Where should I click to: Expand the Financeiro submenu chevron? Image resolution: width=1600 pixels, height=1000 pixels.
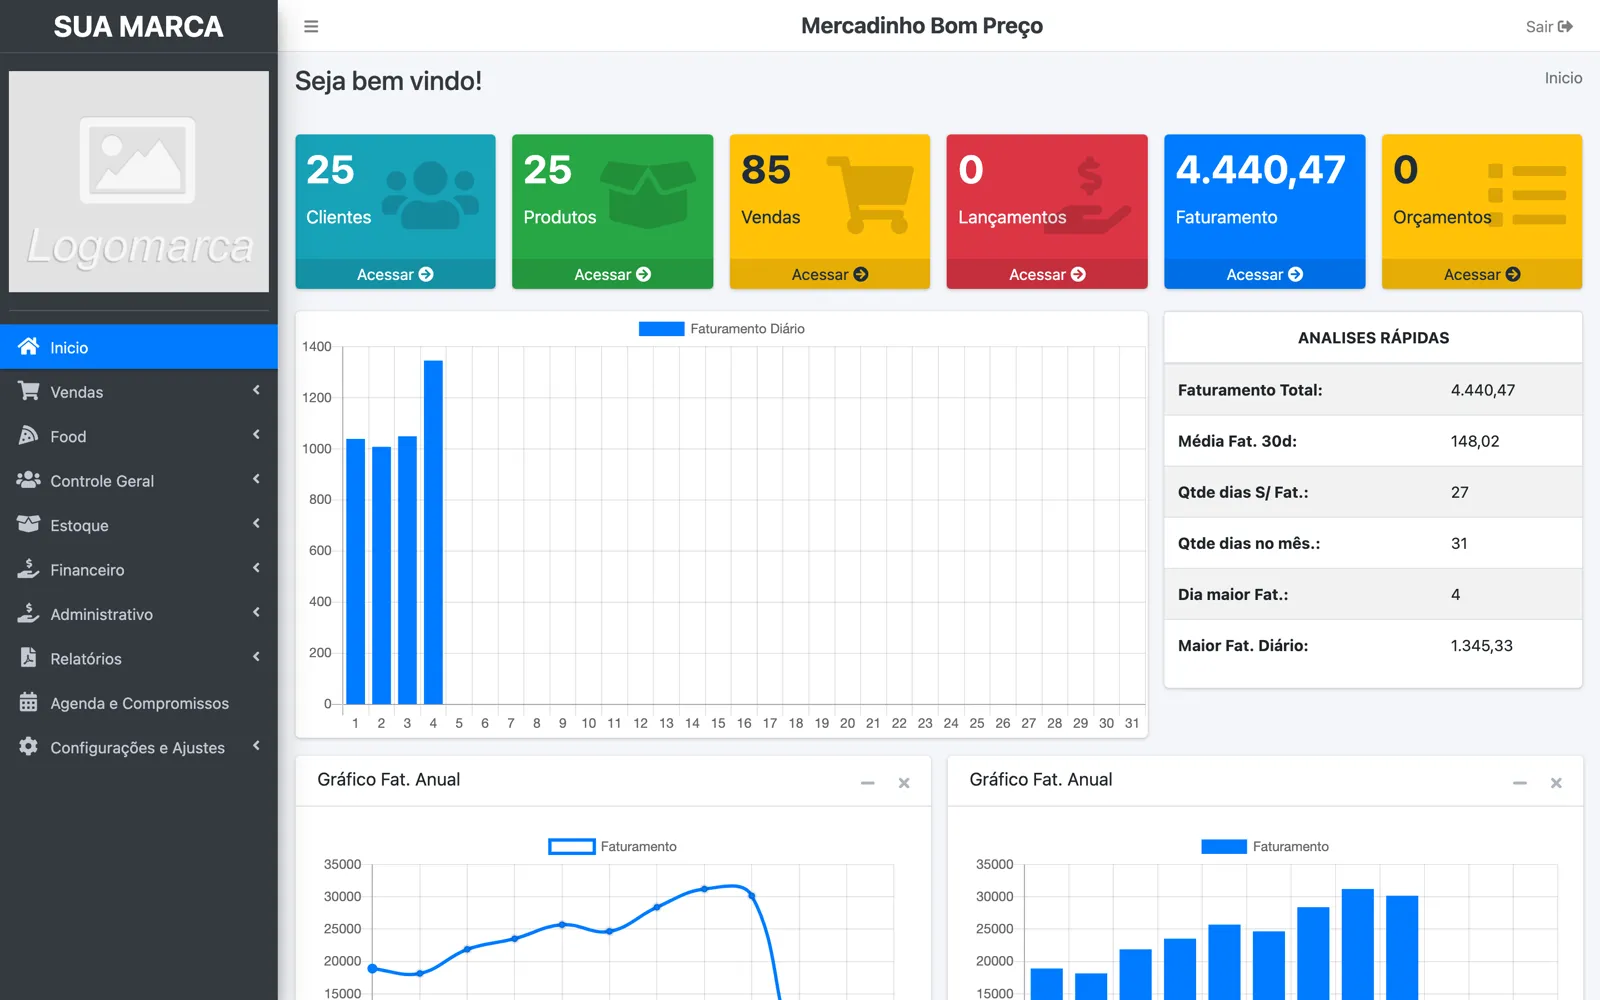pyautogui.click(x=257, y=568)
